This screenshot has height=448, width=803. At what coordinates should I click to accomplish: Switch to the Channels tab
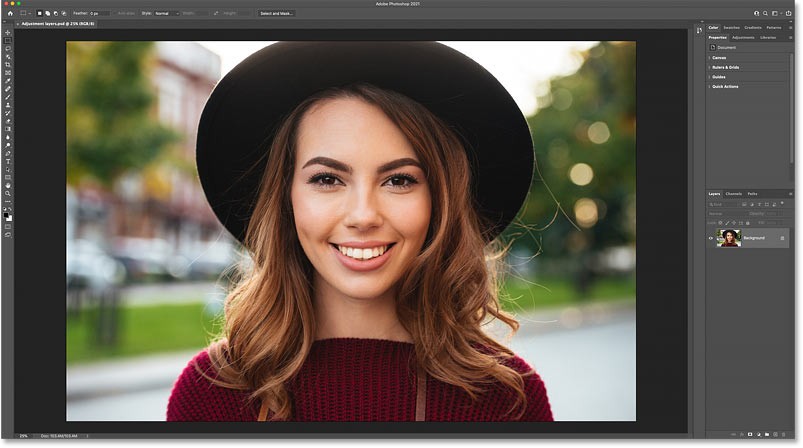(733, 193)
